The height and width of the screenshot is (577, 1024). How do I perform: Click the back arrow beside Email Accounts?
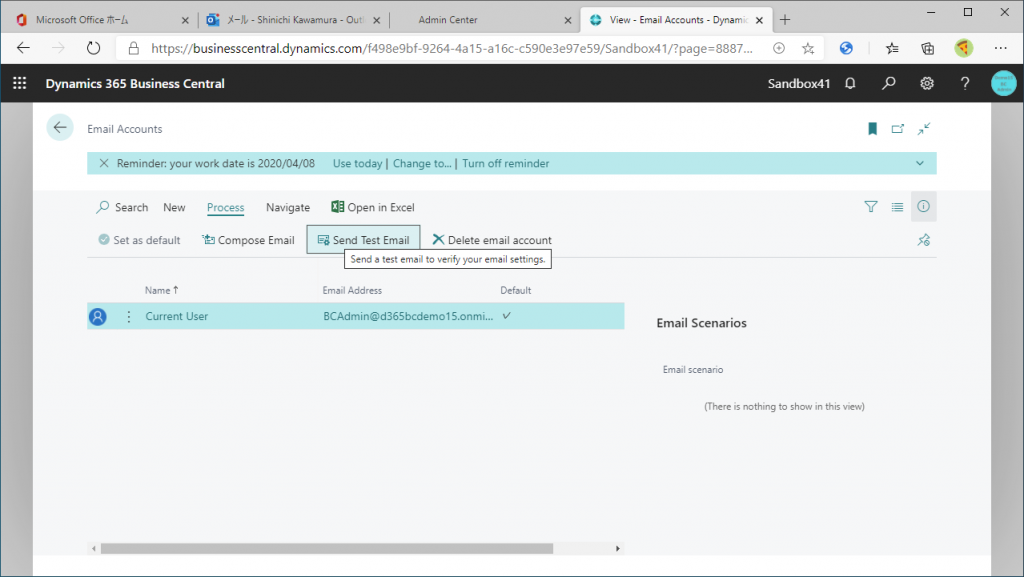coord(60,128)
